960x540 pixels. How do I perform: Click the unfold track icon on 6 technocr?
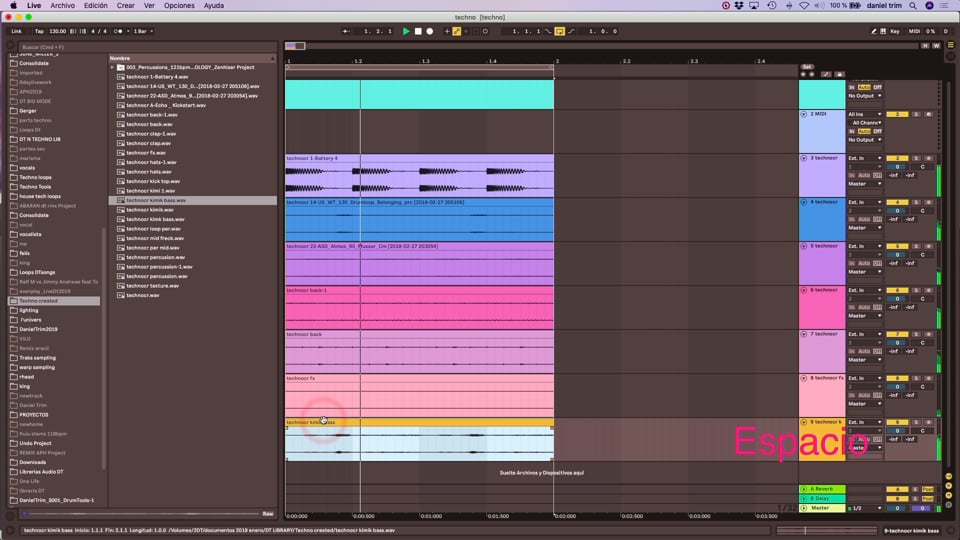tap(804, 290)
